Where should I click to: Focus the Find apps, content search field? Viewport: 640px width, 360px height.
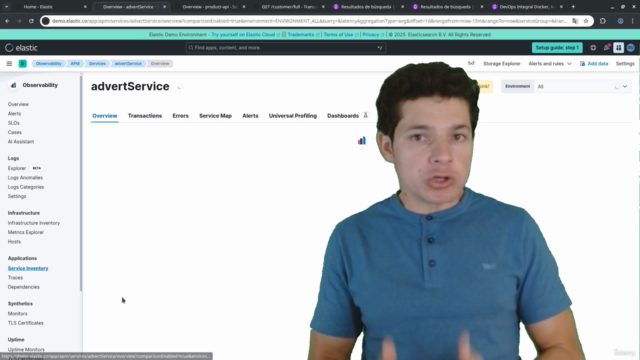click(285, 48)
